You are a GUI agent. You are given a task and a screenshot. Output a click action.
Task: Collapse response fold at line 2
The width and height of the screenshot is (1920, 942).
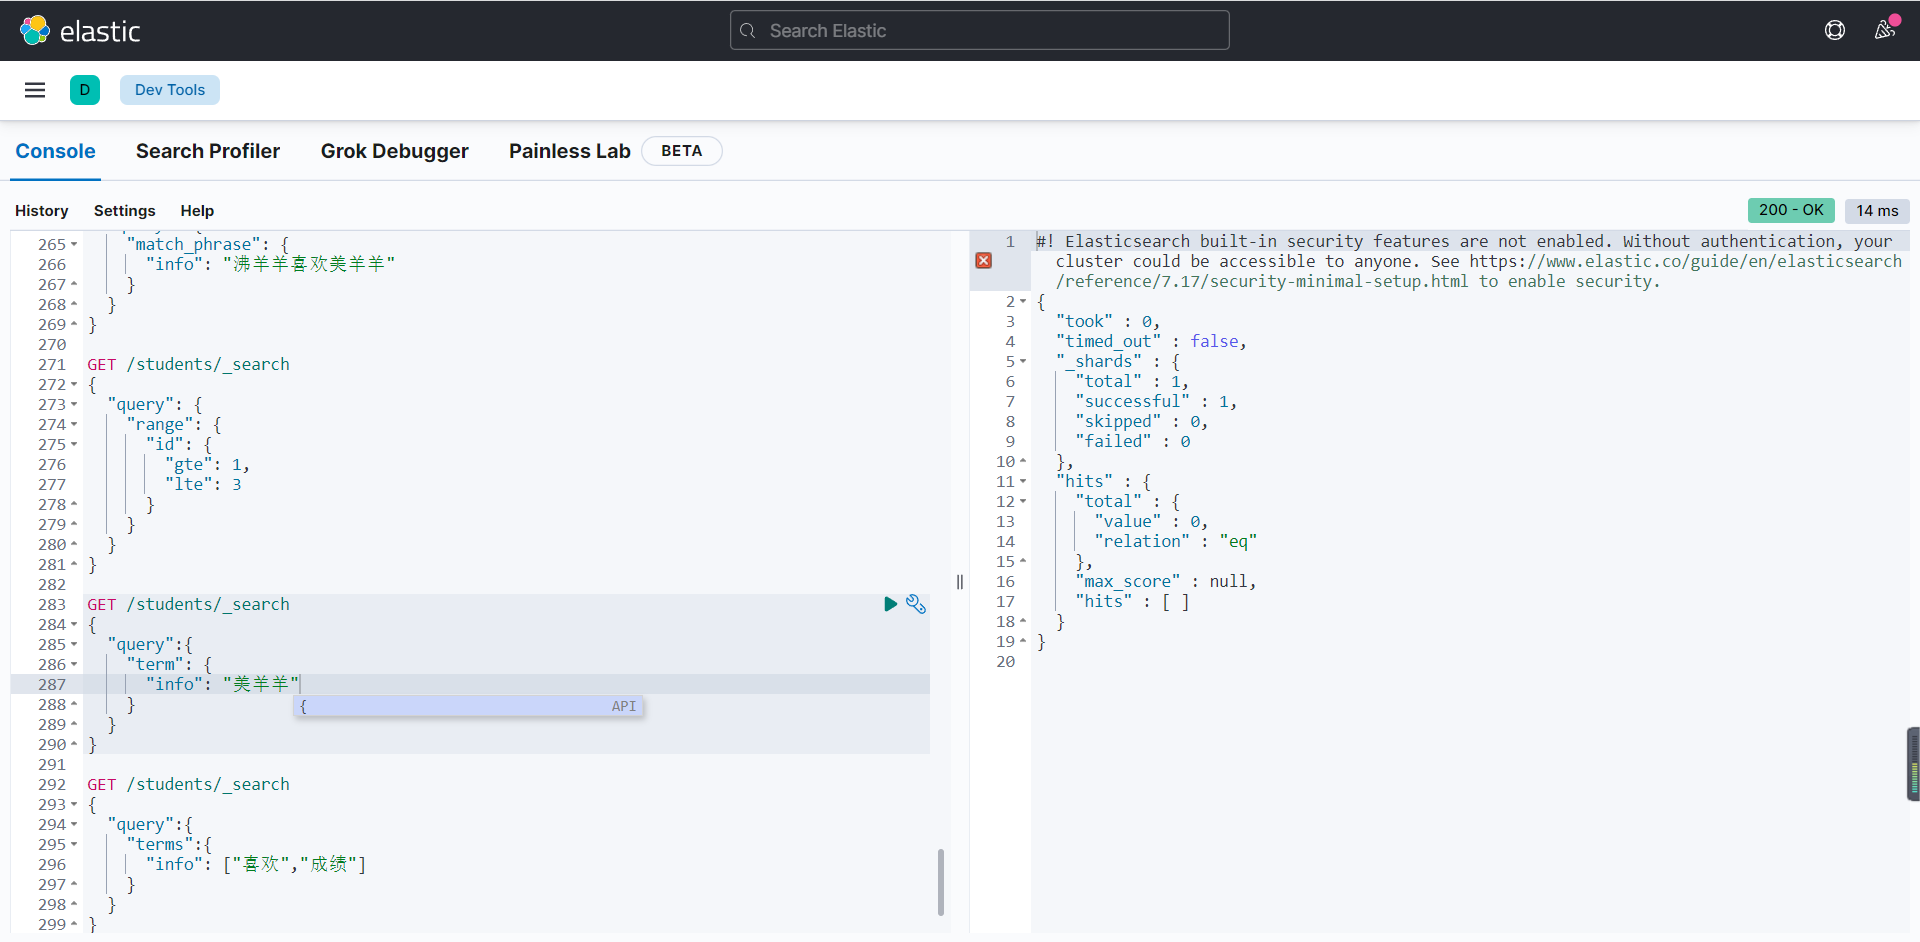click(x=1023, y=301)
